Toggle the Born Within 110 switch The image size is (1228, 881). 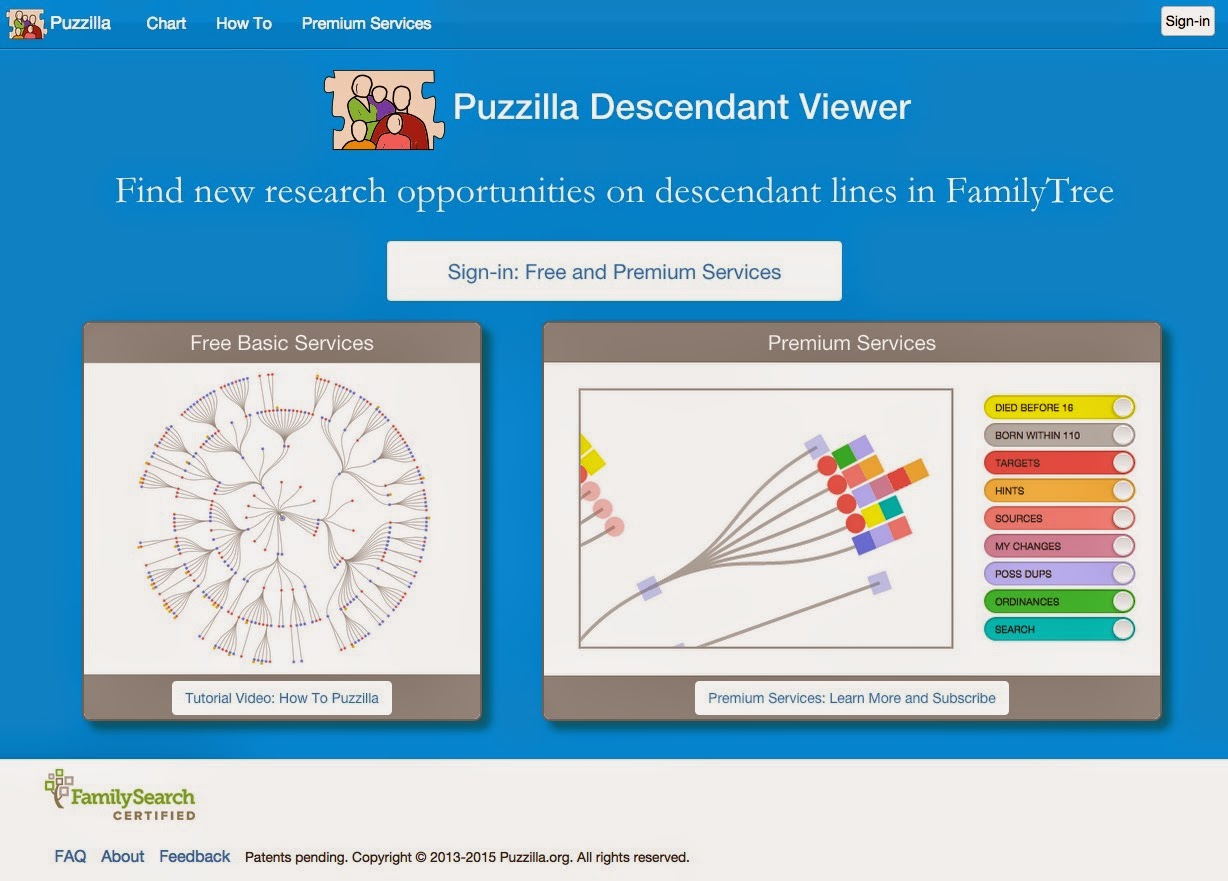(x=1060, y=435)
